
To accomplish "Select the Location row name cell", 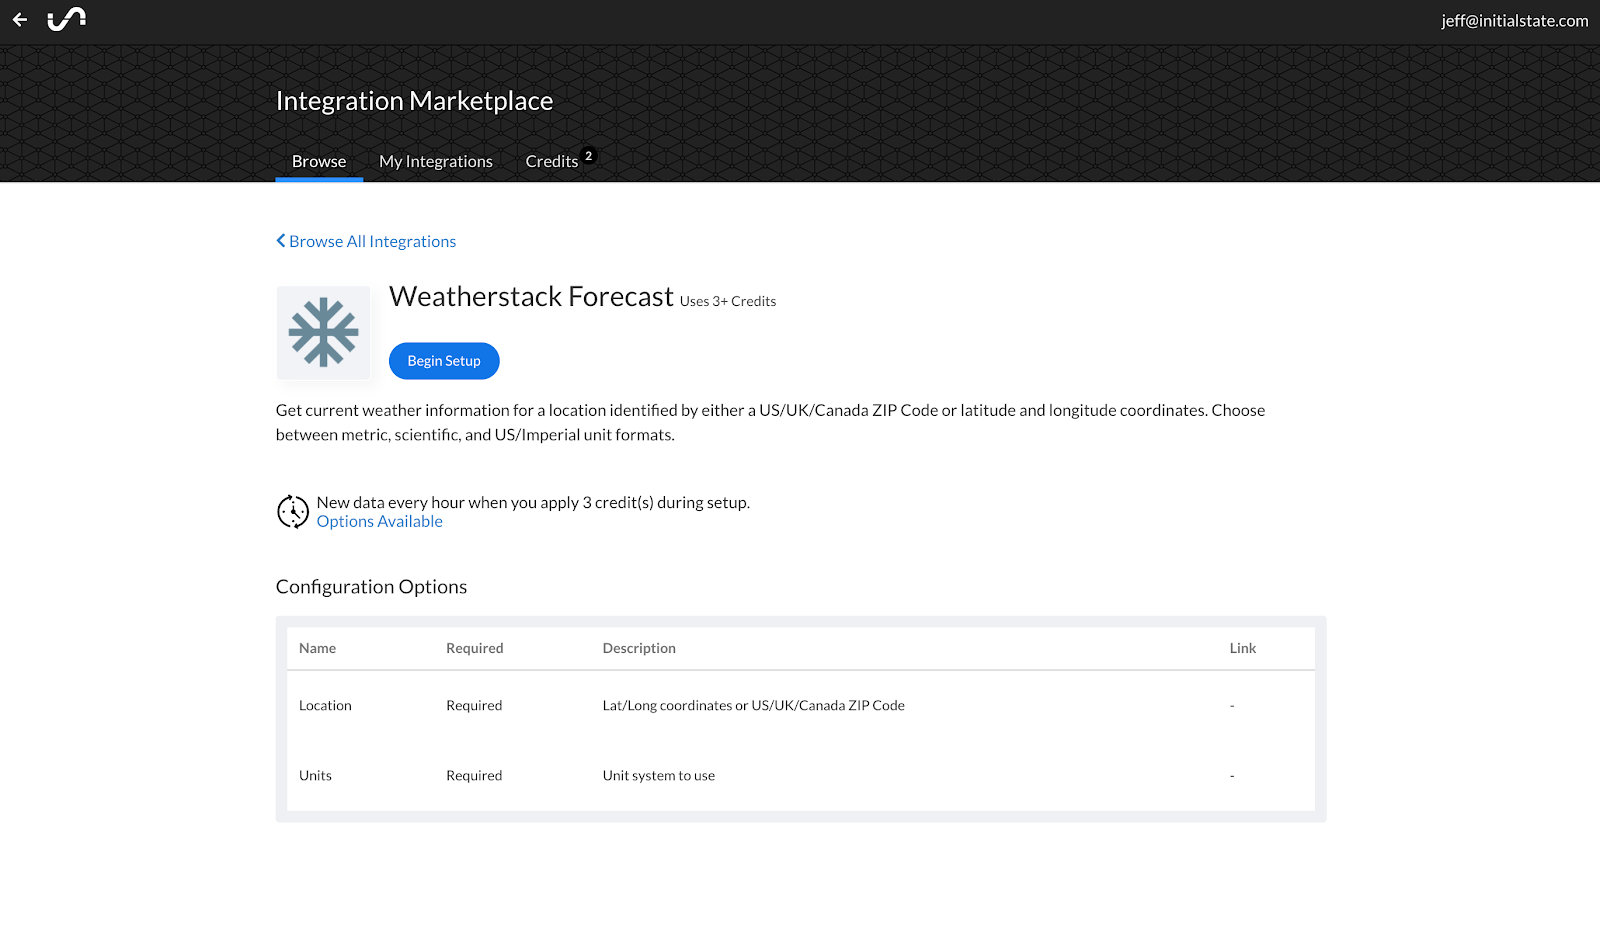I will 325,705.
